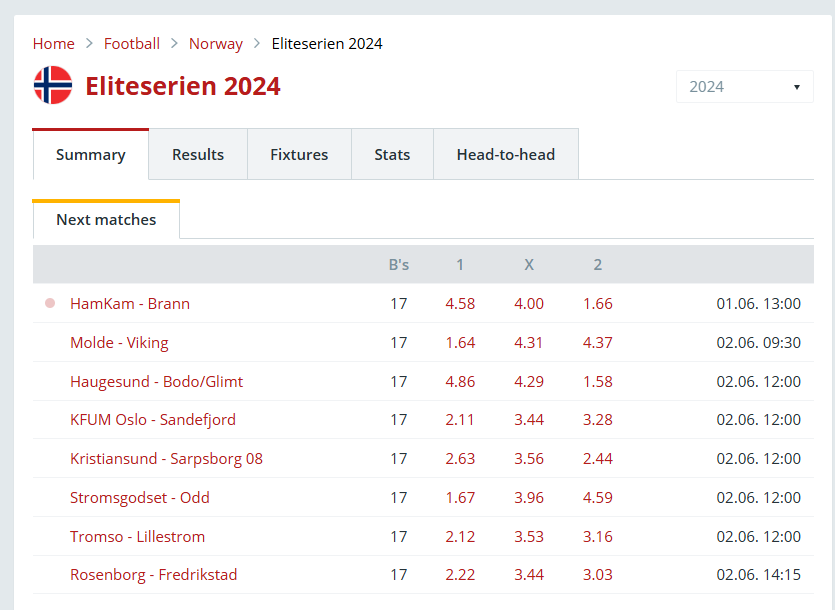
Task: Click the Norway flag icon
Action: pyautogui.click(x=53, y=85)
